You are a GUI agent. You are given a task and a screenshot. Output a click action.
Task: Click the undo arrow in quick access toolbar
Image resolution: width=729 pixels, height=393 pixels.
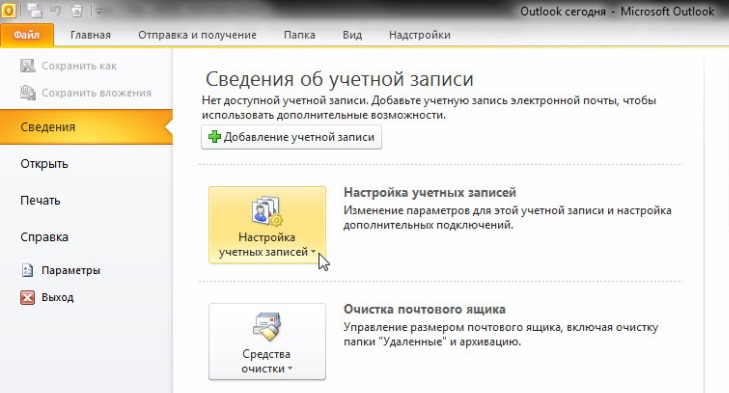[56, 10]
